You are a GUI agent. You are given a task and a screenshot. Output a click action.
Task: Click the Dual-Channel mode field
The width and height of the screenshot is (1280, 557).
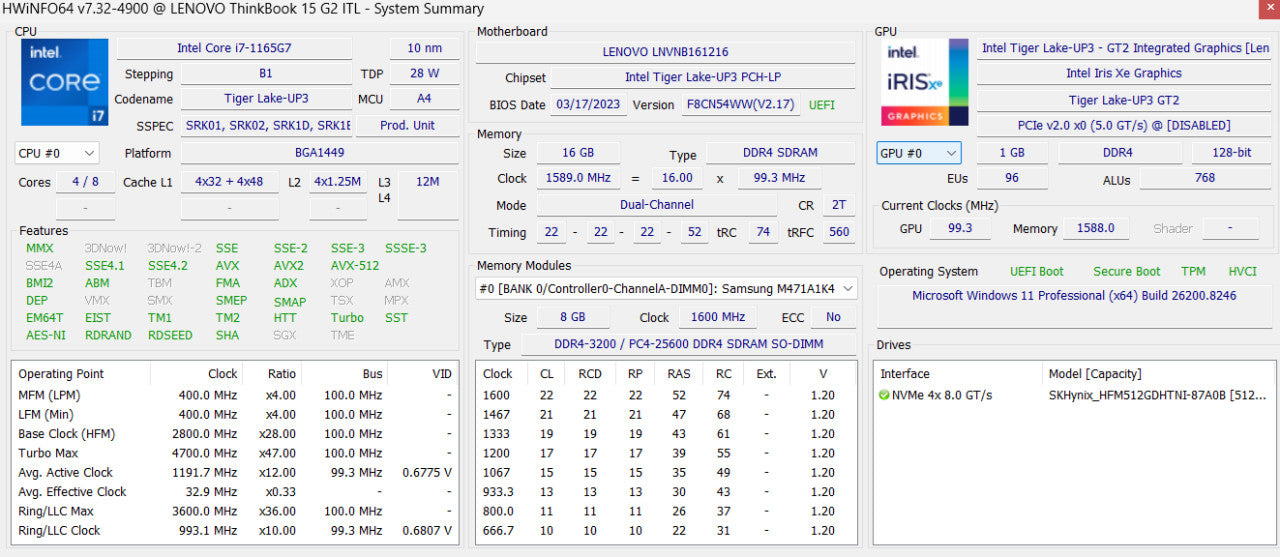656,205
